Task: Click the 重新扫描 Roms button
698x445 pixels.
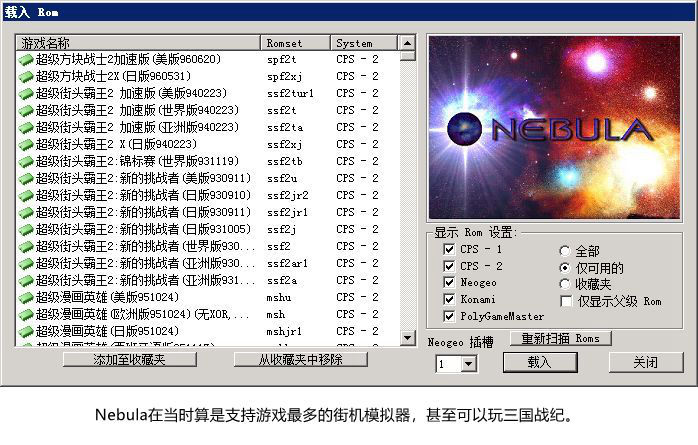Action: click(x=560, y=339)
